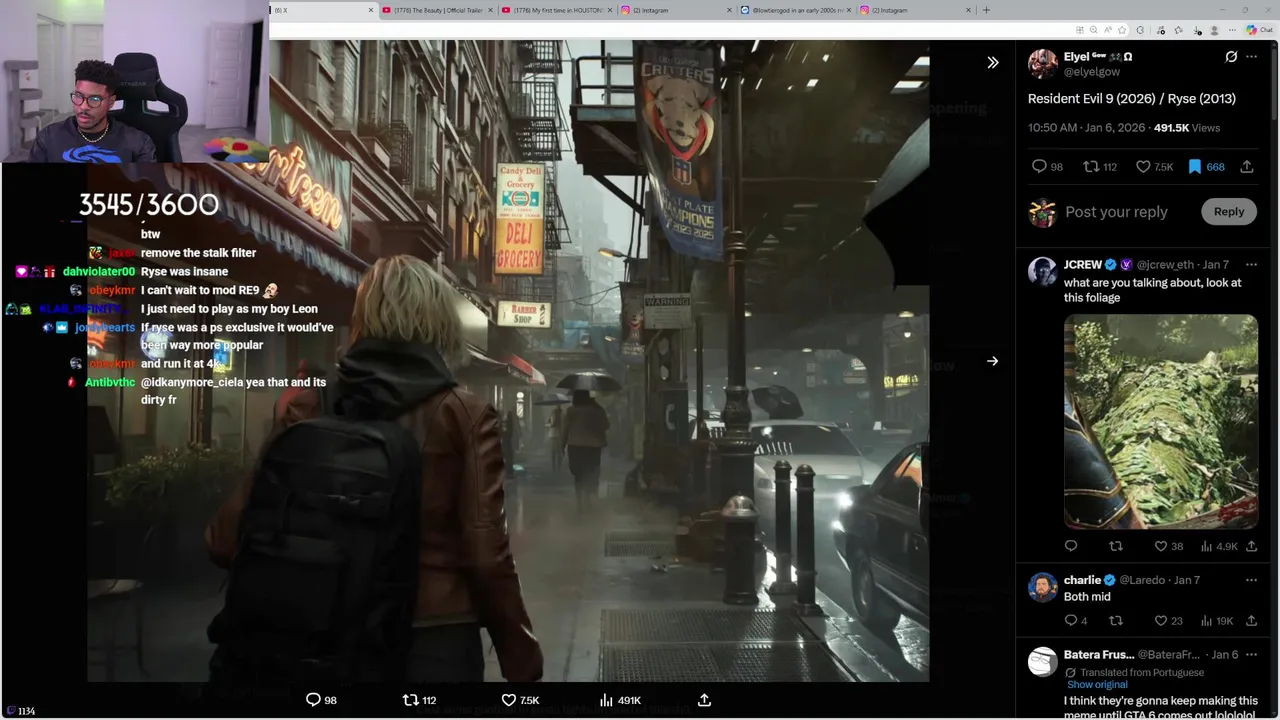Click chat user Antibvthc
This screenshot has width=1280, height=720.
(110, 382)
